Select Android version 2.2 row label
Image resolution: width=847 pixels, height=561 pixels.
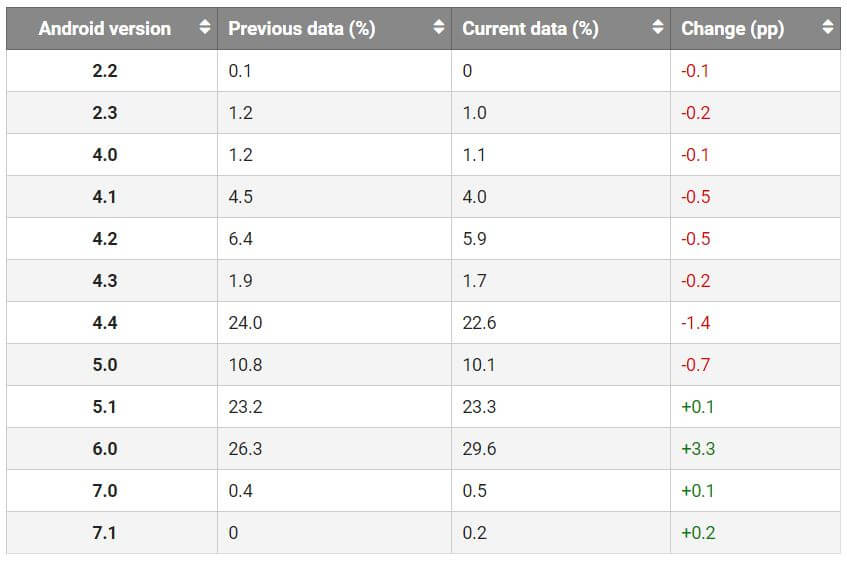pyautogui.click(x=104, y=71)
